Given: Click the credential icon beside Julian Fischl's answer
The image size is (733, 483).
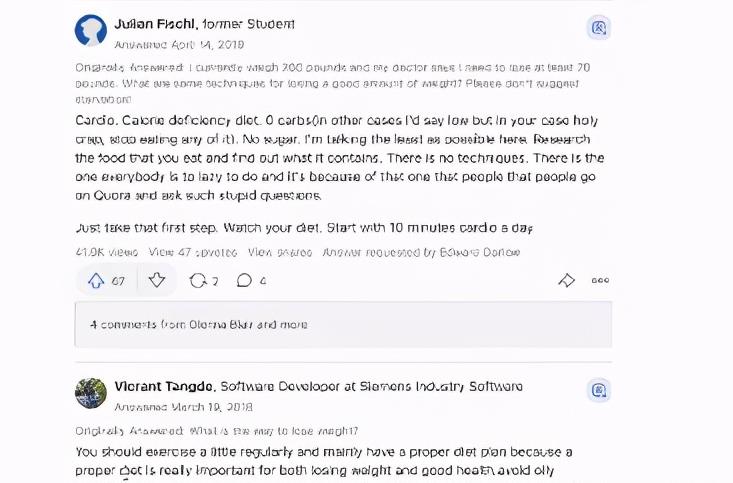Looking at the screenshot, I should point(599,28).
